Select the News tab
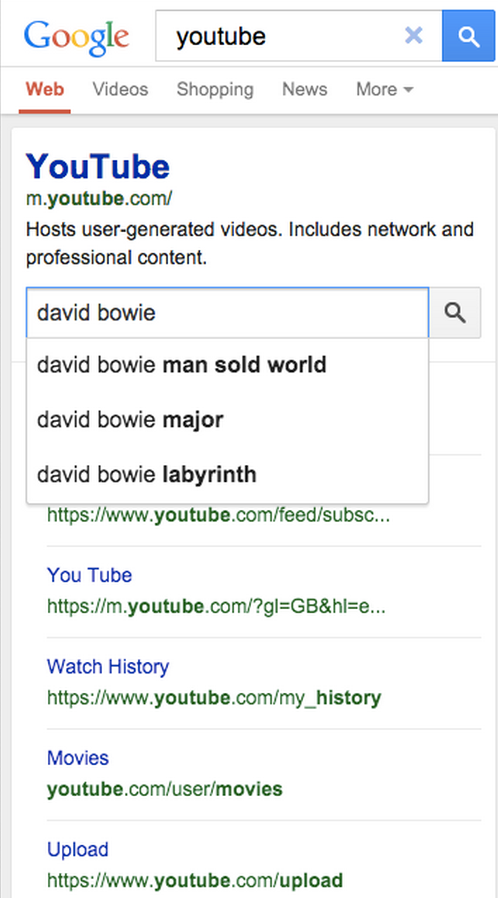The image size is (498, 898). point(305,89)
